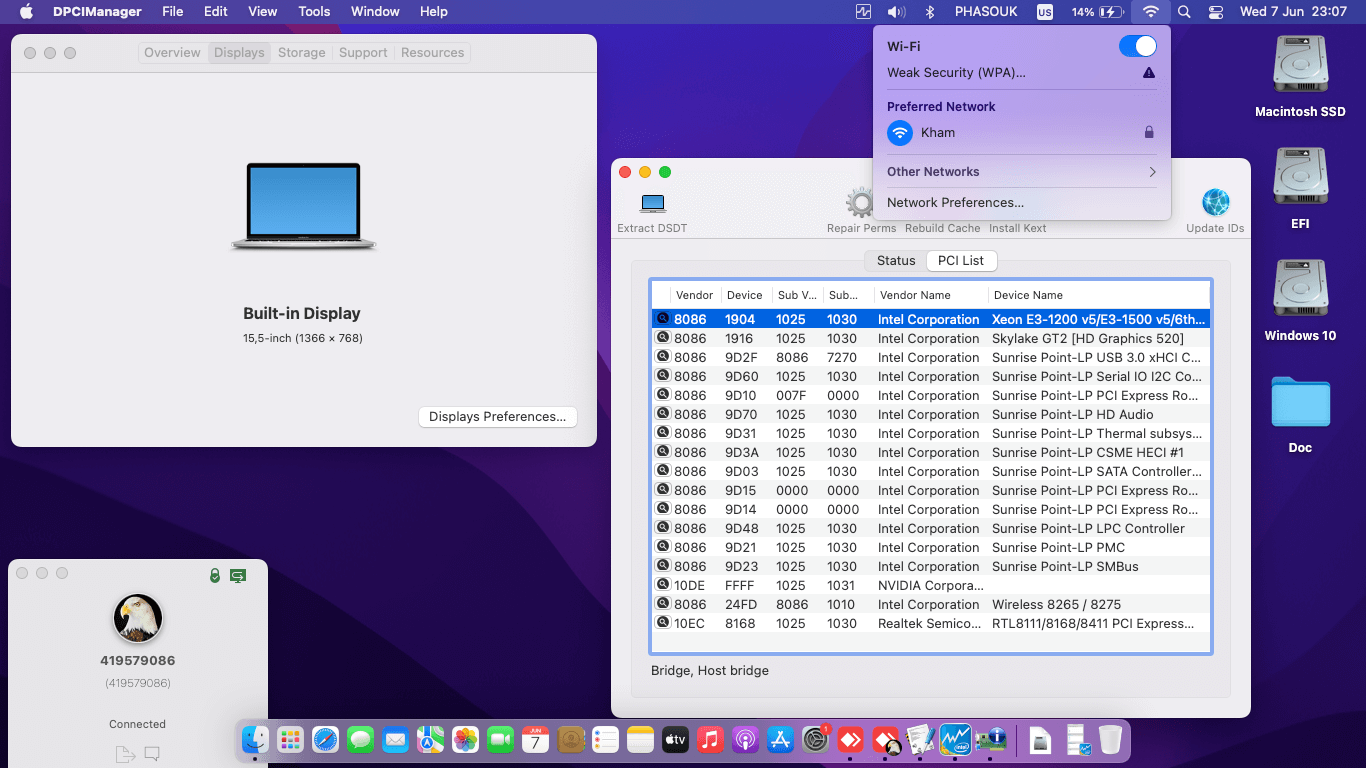Open the Launchpad icon in the Dock
Viewport: 1366px width, 768px height.
click(289, 740)
